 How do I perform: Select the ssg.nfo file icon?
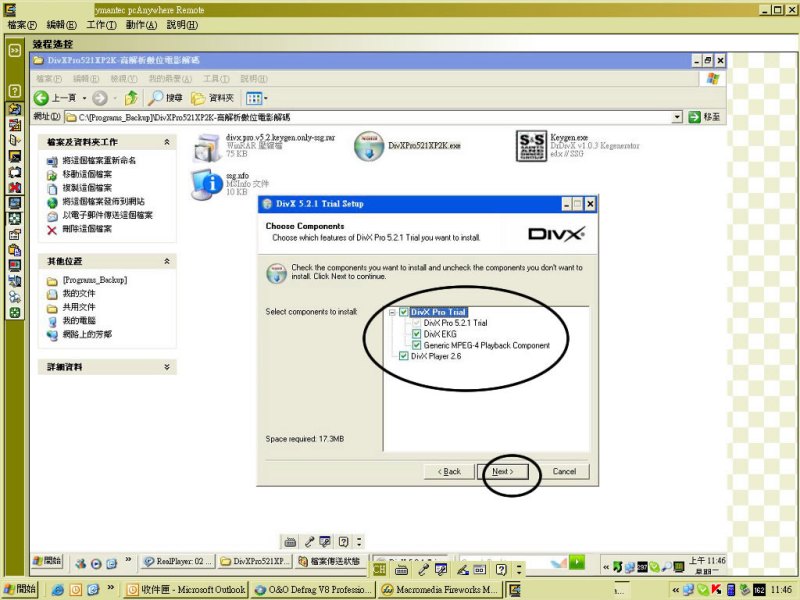point(207,184)
